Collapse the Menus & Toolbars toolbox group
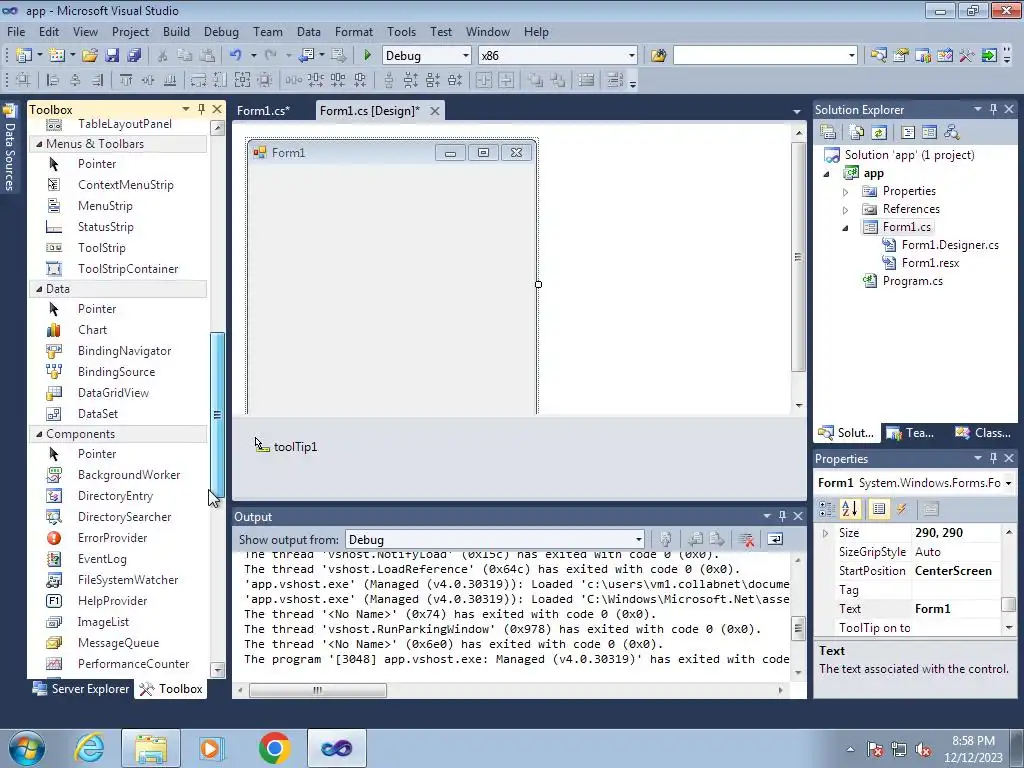Screen dimensions: 1024x768 click(x=39, y=144)
